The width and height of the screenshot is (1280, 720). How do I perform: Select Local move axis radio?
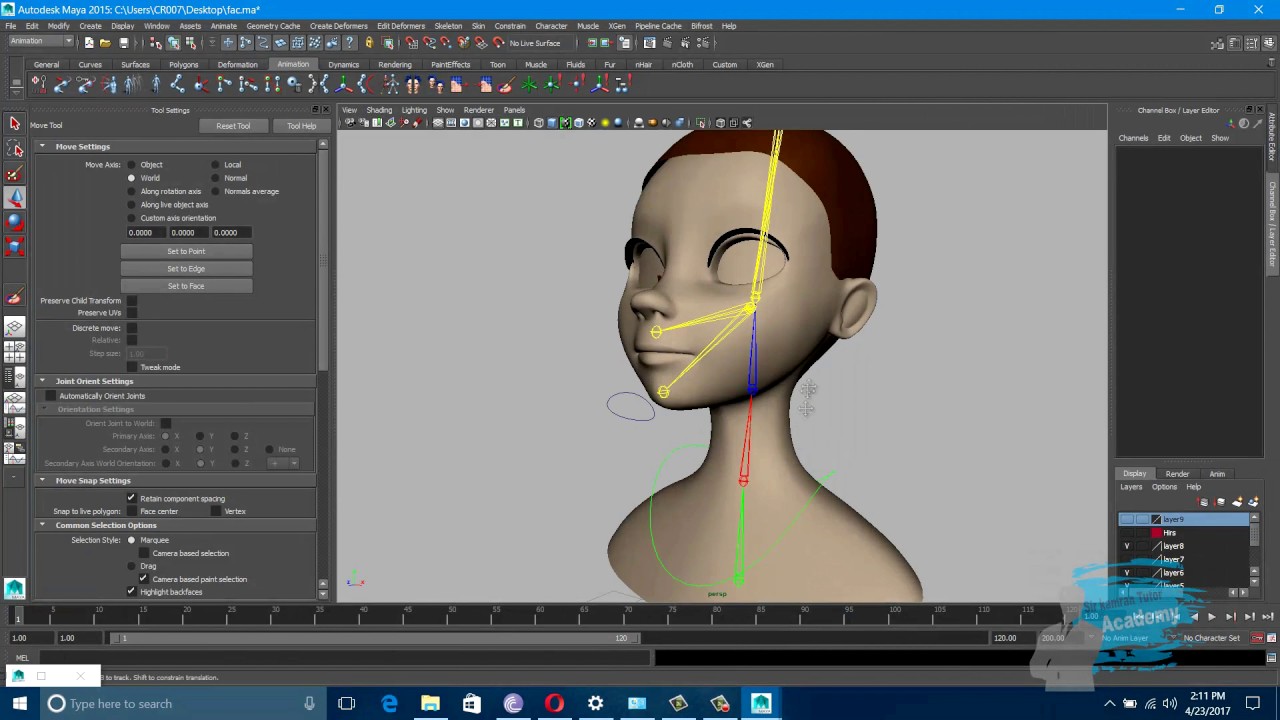click(x=215, y=165)
